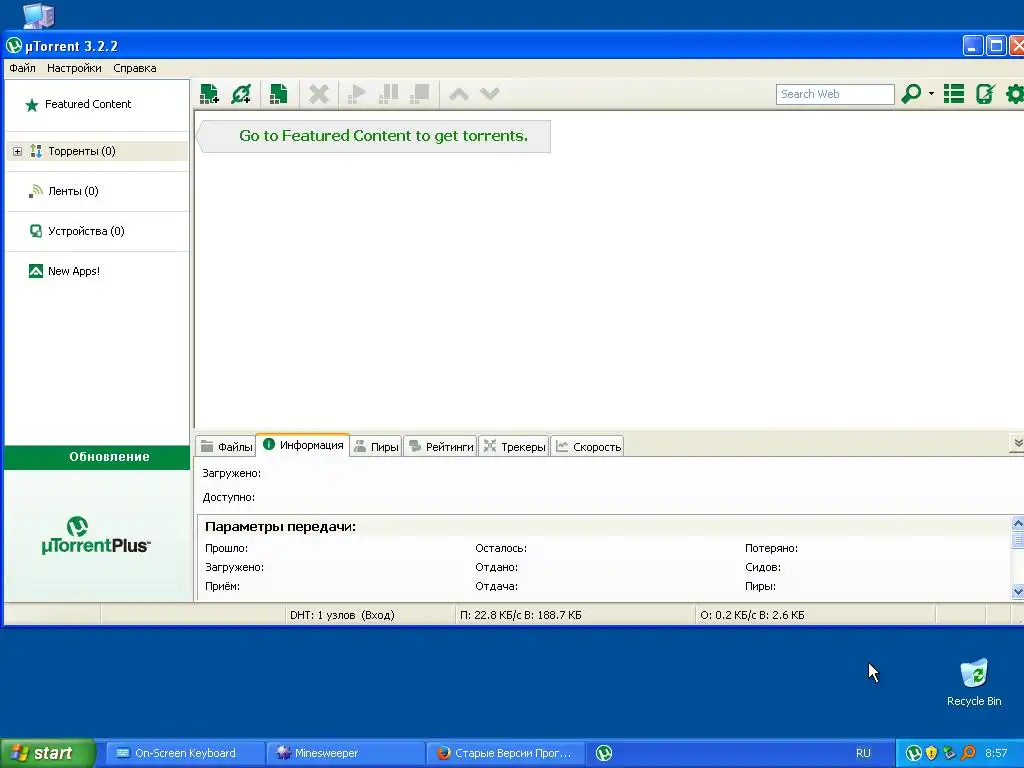Open the Файл menu
The image size is (1024, 768).
[x=22, y=68]
